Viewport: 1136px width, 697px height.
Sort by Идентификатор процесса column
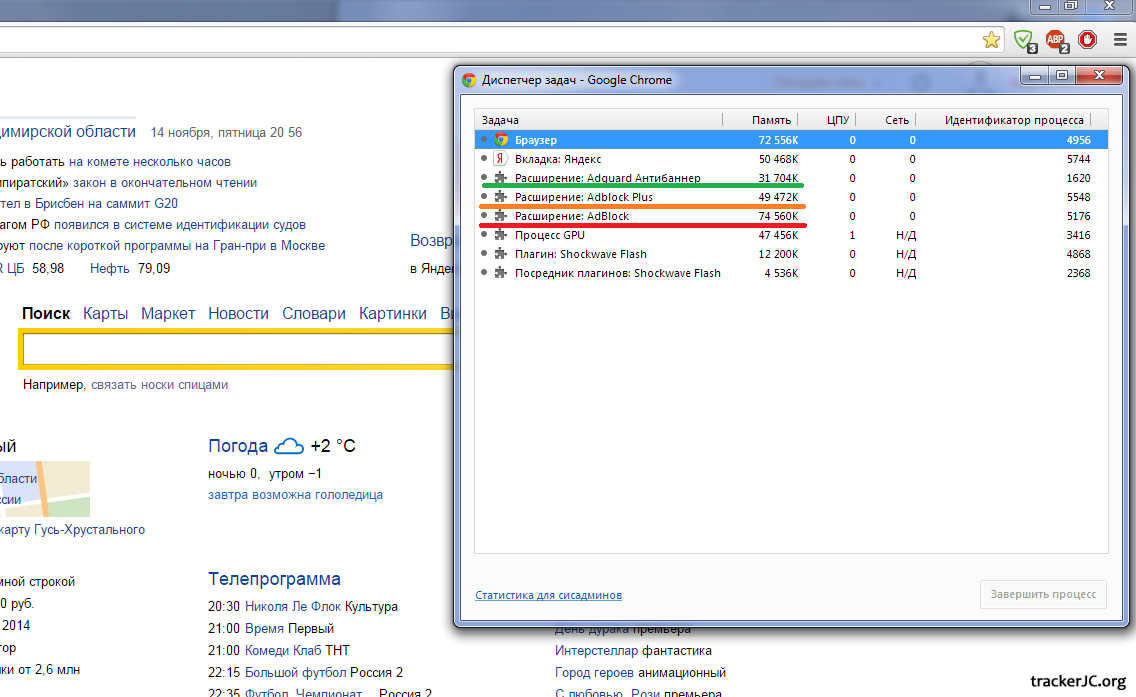click(x=1014, y=120)
